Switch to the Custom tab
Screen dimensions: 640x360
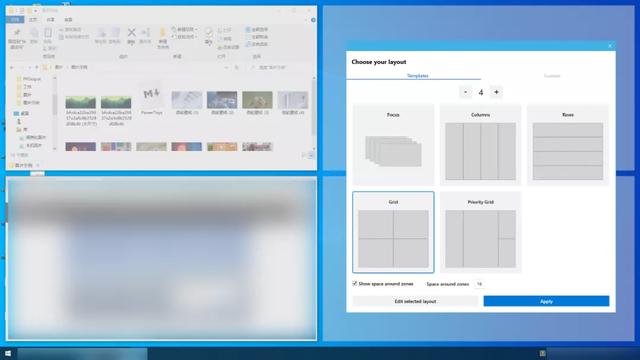coord(551,76)
